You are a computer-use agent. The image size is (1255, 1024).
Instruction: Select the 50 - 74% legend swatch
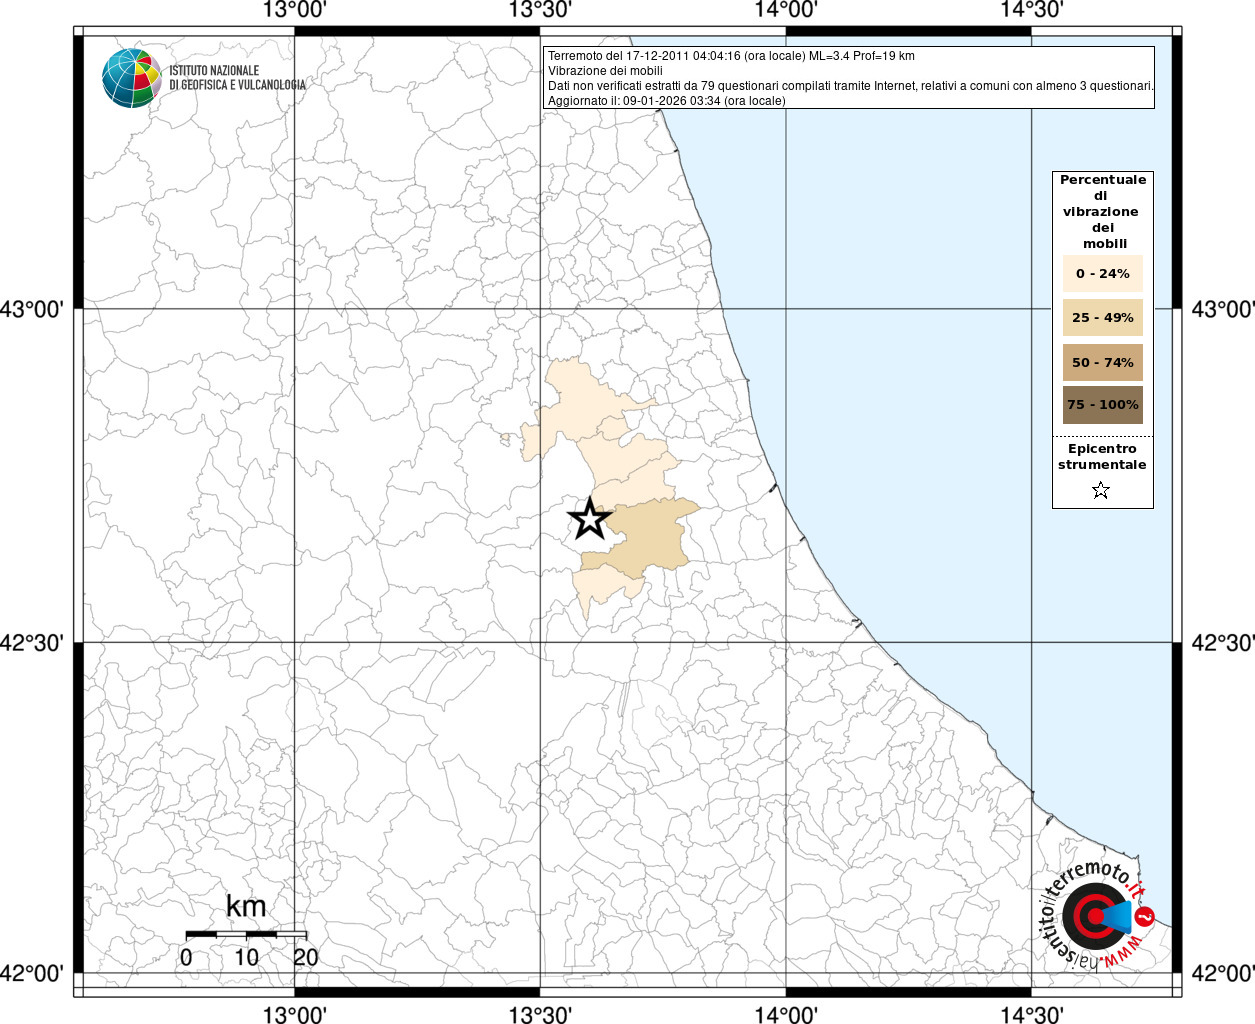(x=1102, y=362)
